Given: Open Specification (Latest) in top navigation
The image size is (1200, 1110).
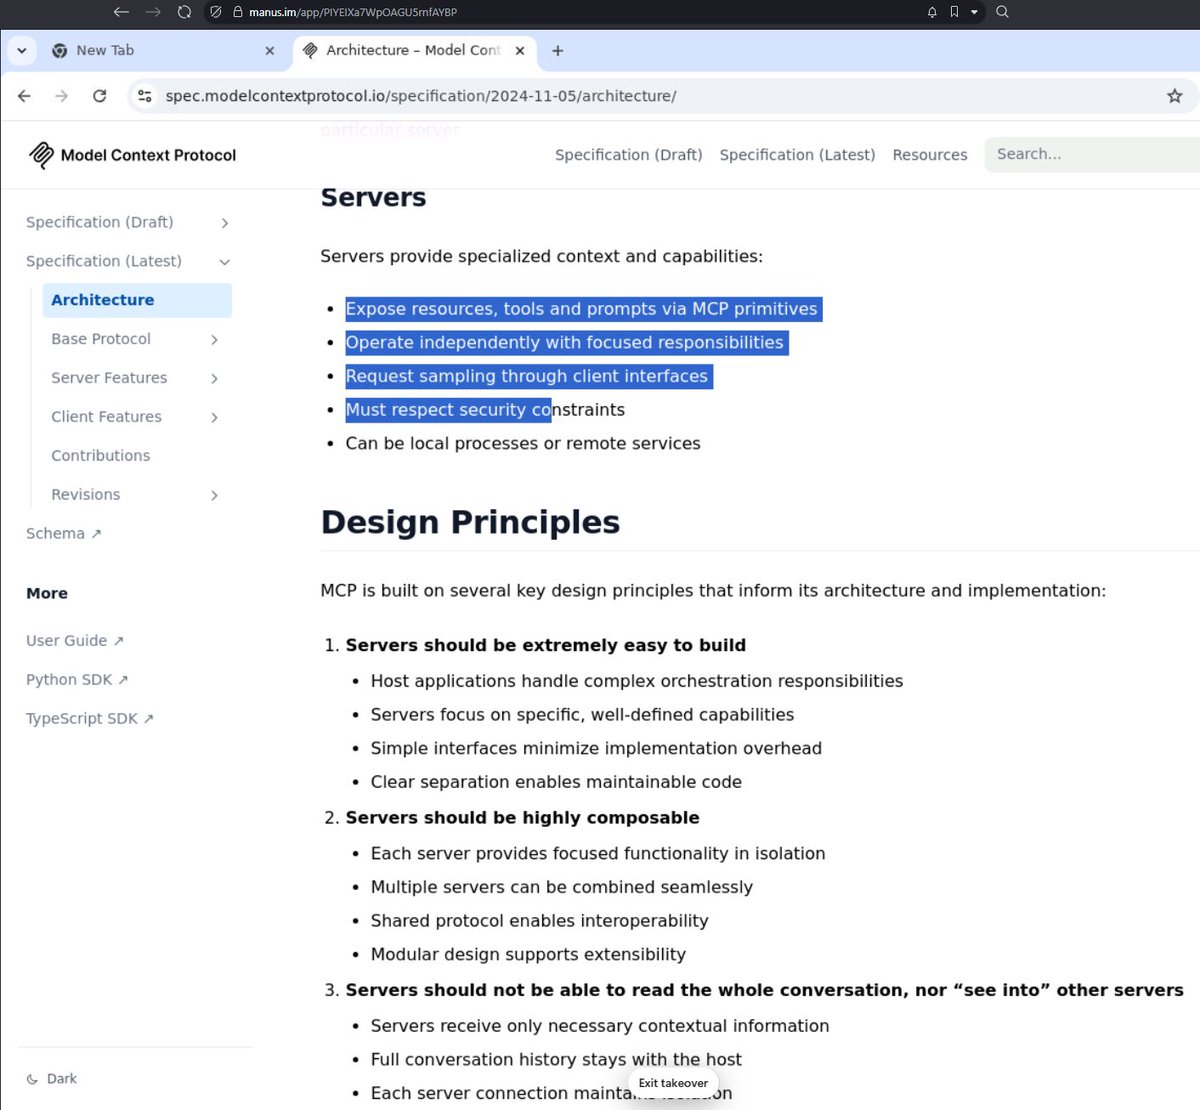Looking at the screenshot, I should pos(797,155).
